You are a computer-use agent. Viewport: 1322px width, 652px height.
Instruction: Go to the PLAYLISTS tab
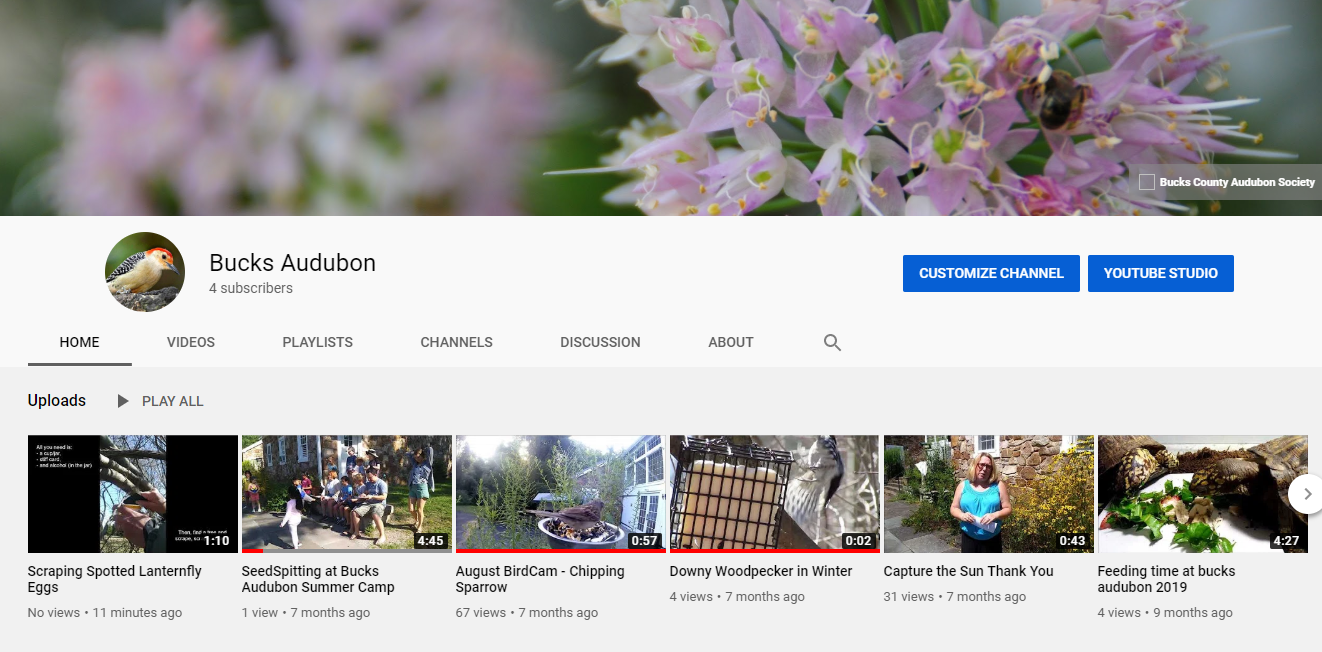[x=318, y=342]
